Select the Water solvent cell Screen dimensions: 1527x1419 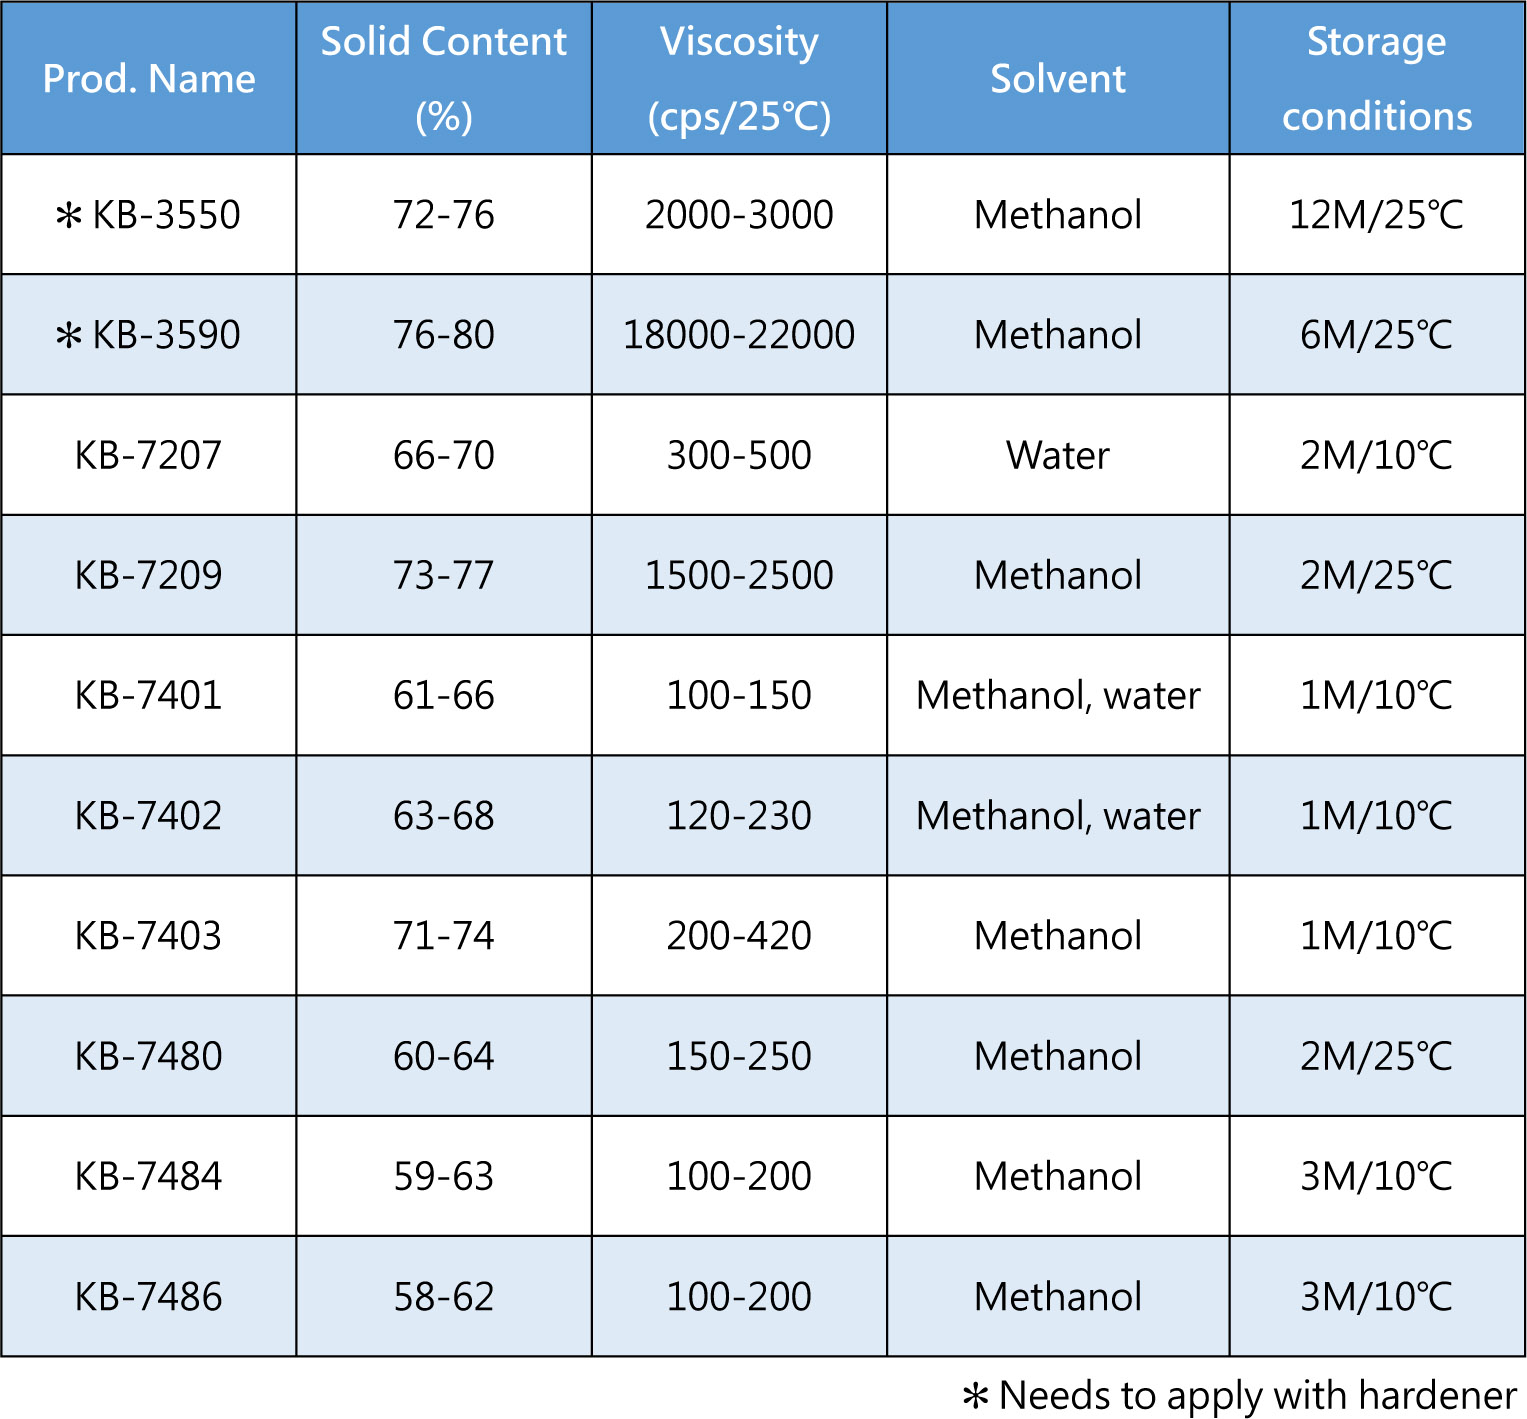tap(1058, 455)
